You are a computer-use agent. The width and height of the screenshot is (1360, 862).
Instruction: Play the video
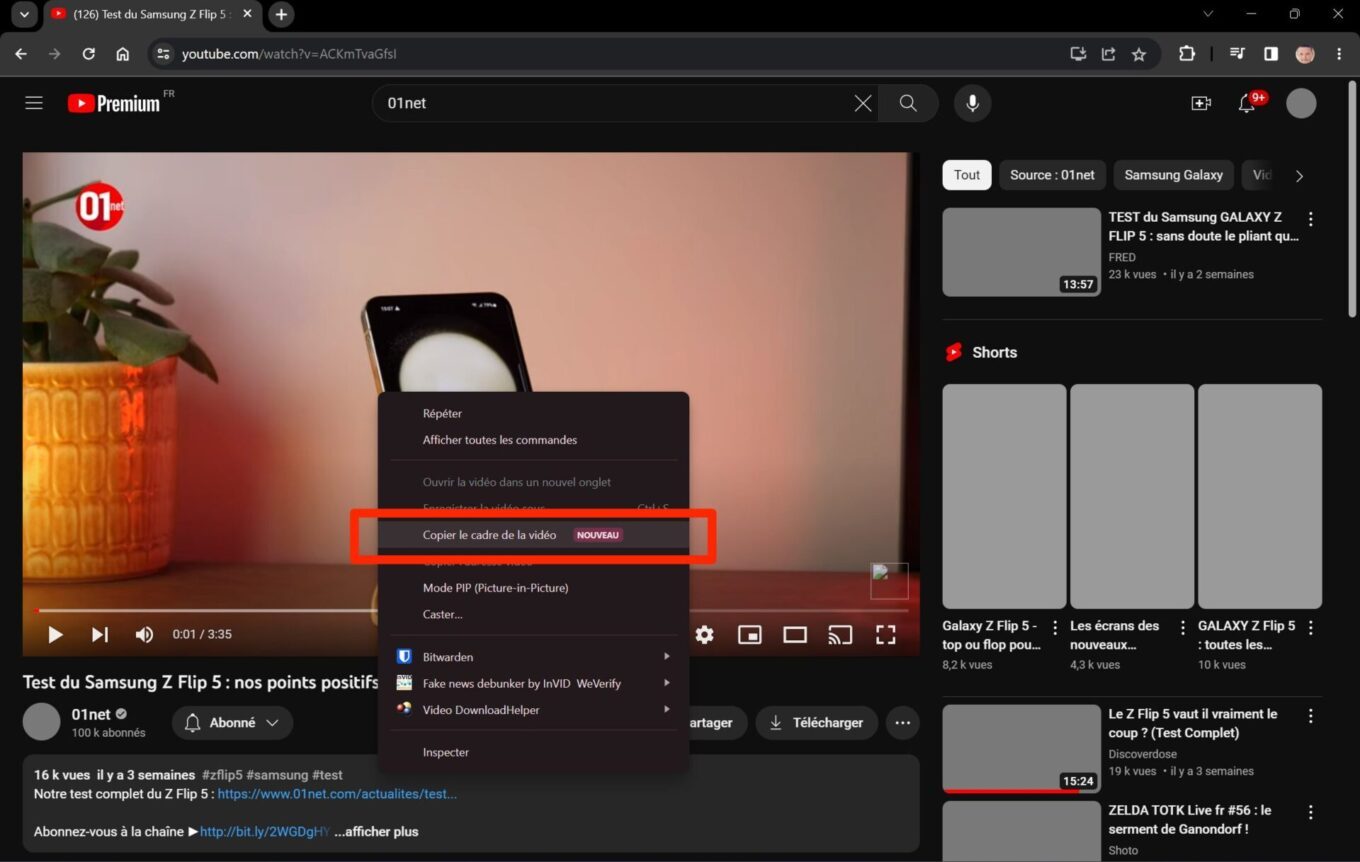pyautogui.click(x=55, y=634)
